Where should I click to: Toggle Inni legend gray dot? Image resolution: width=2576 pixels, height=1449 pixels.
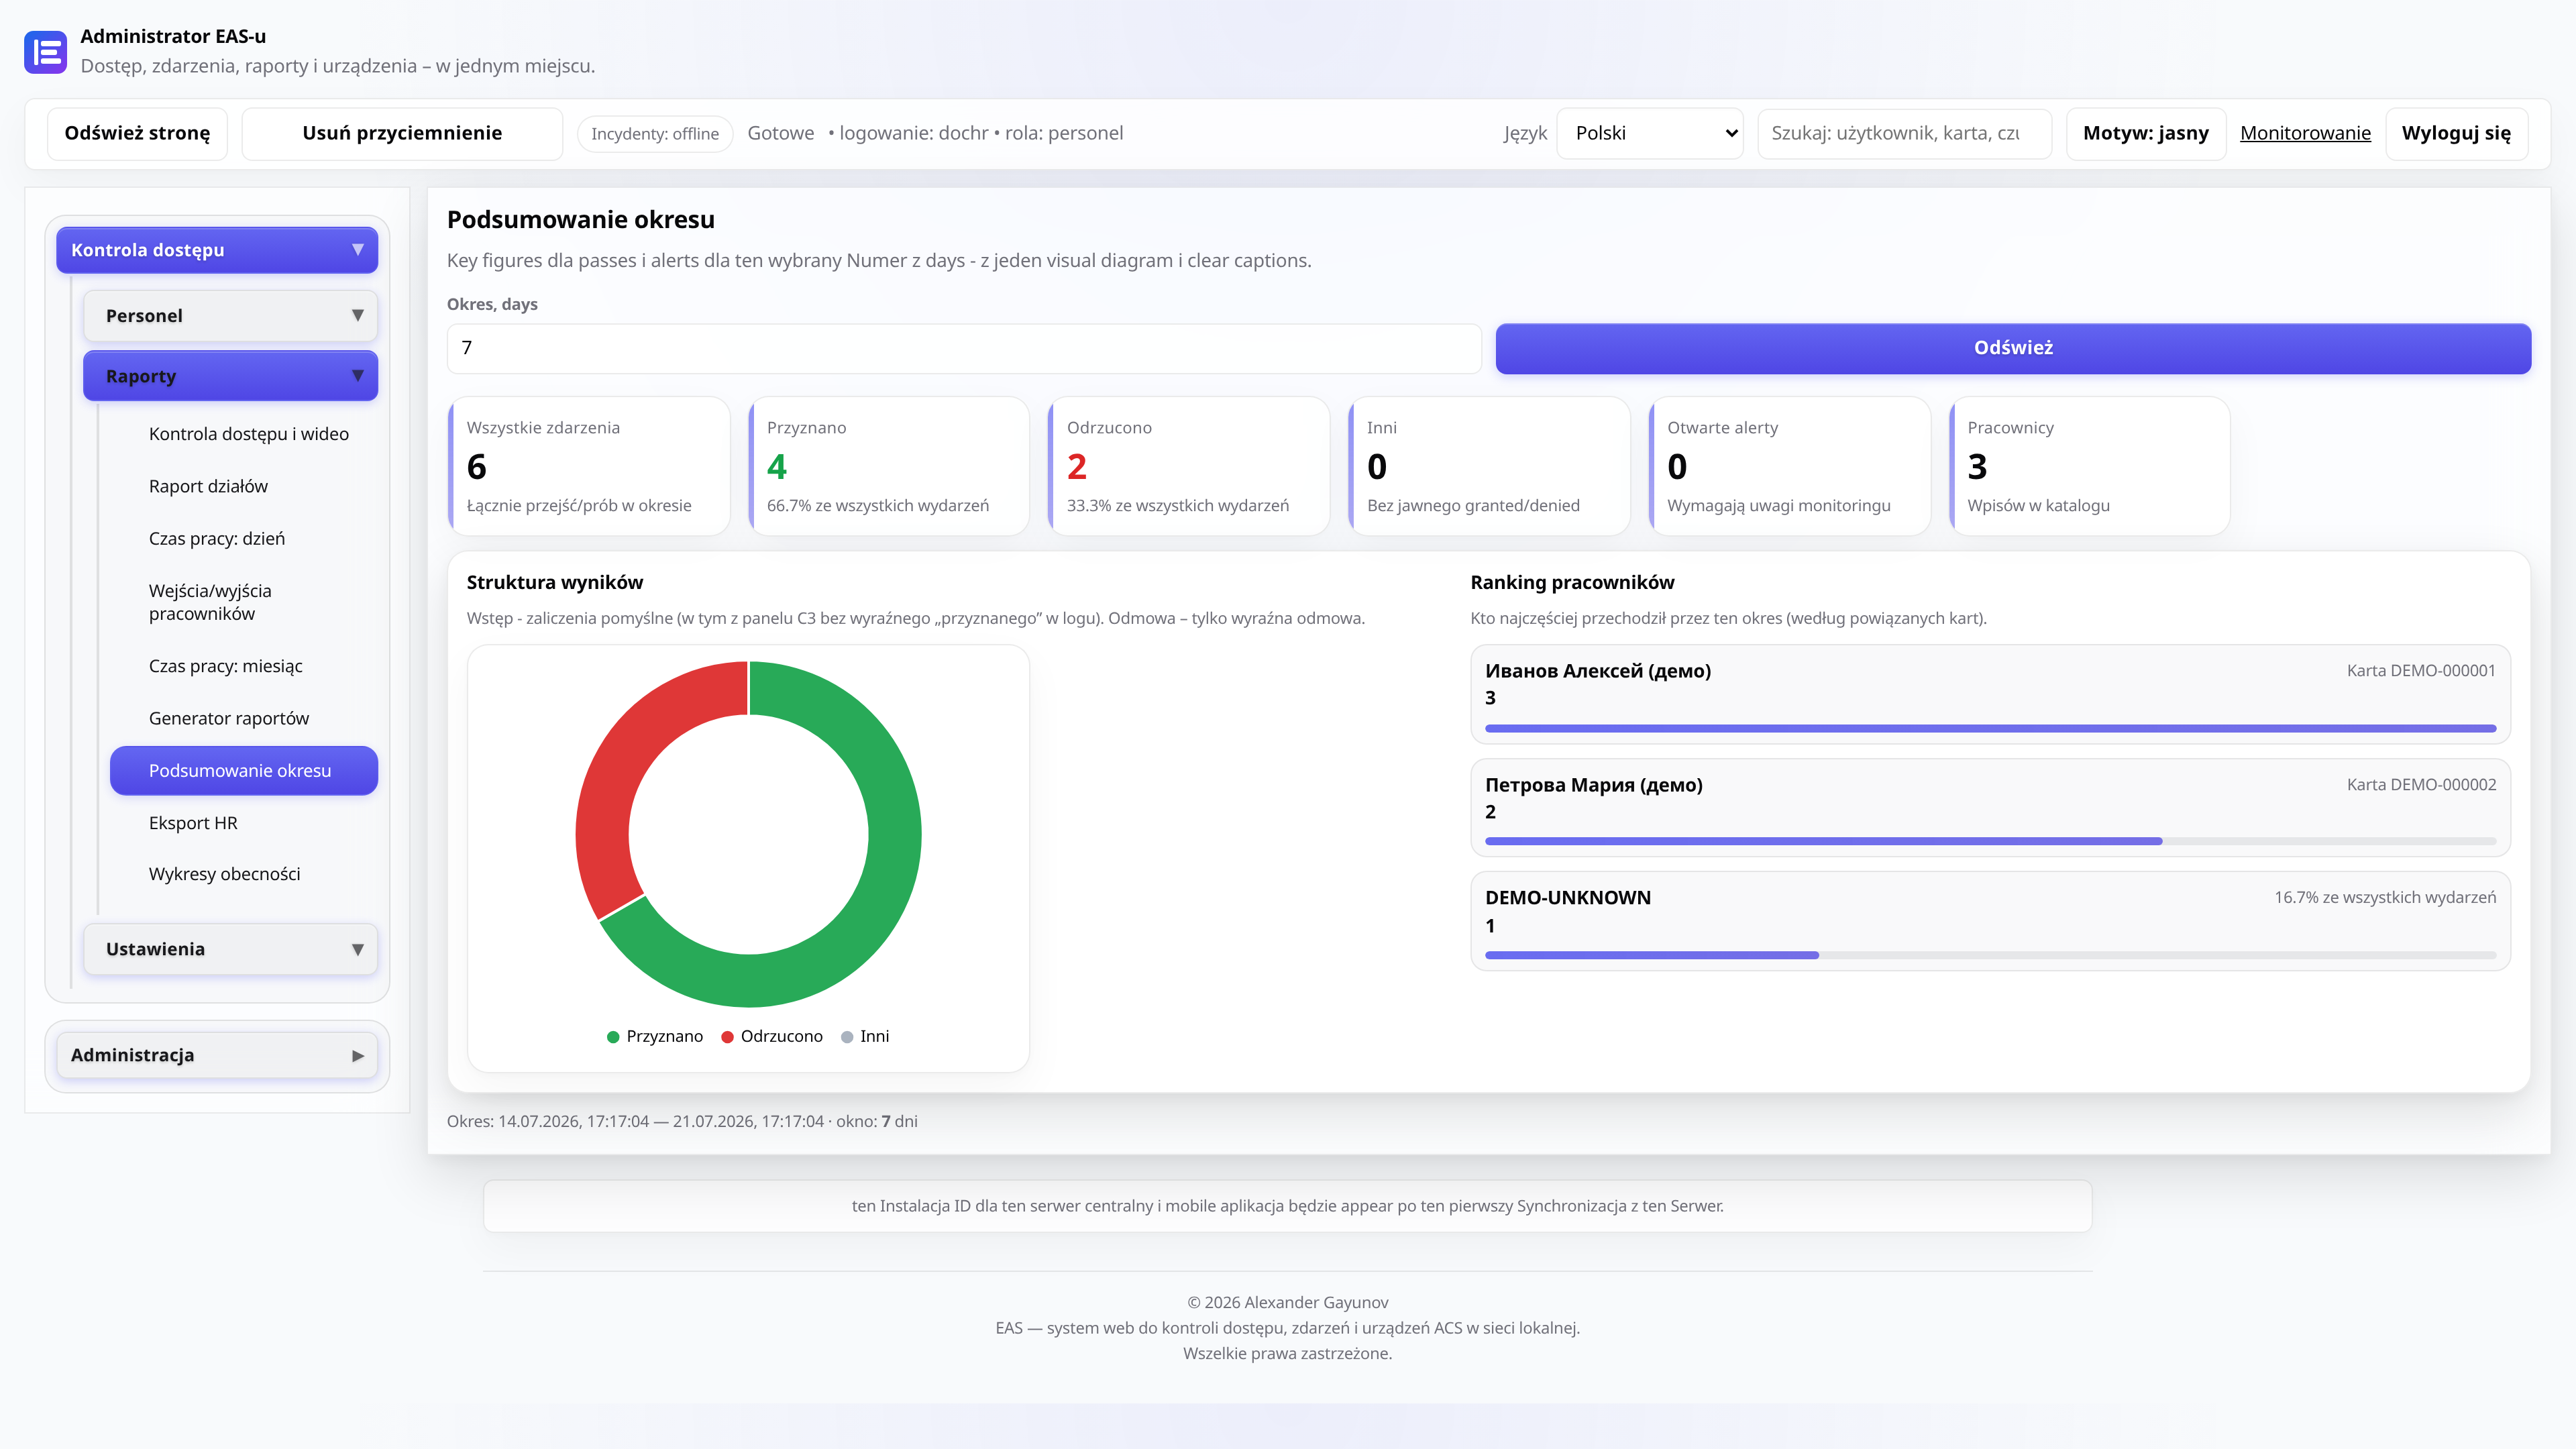pos(847,1037)
